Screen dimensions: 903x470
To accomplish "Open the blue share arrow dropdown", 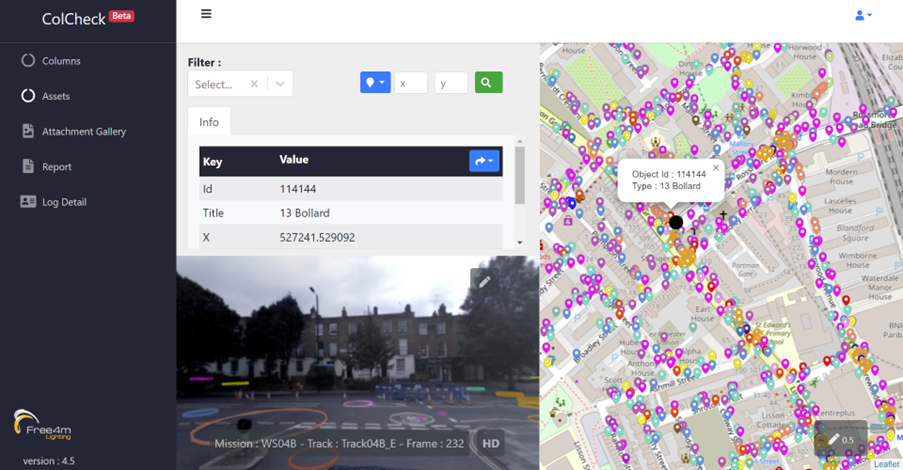I will tap(484, 161).
